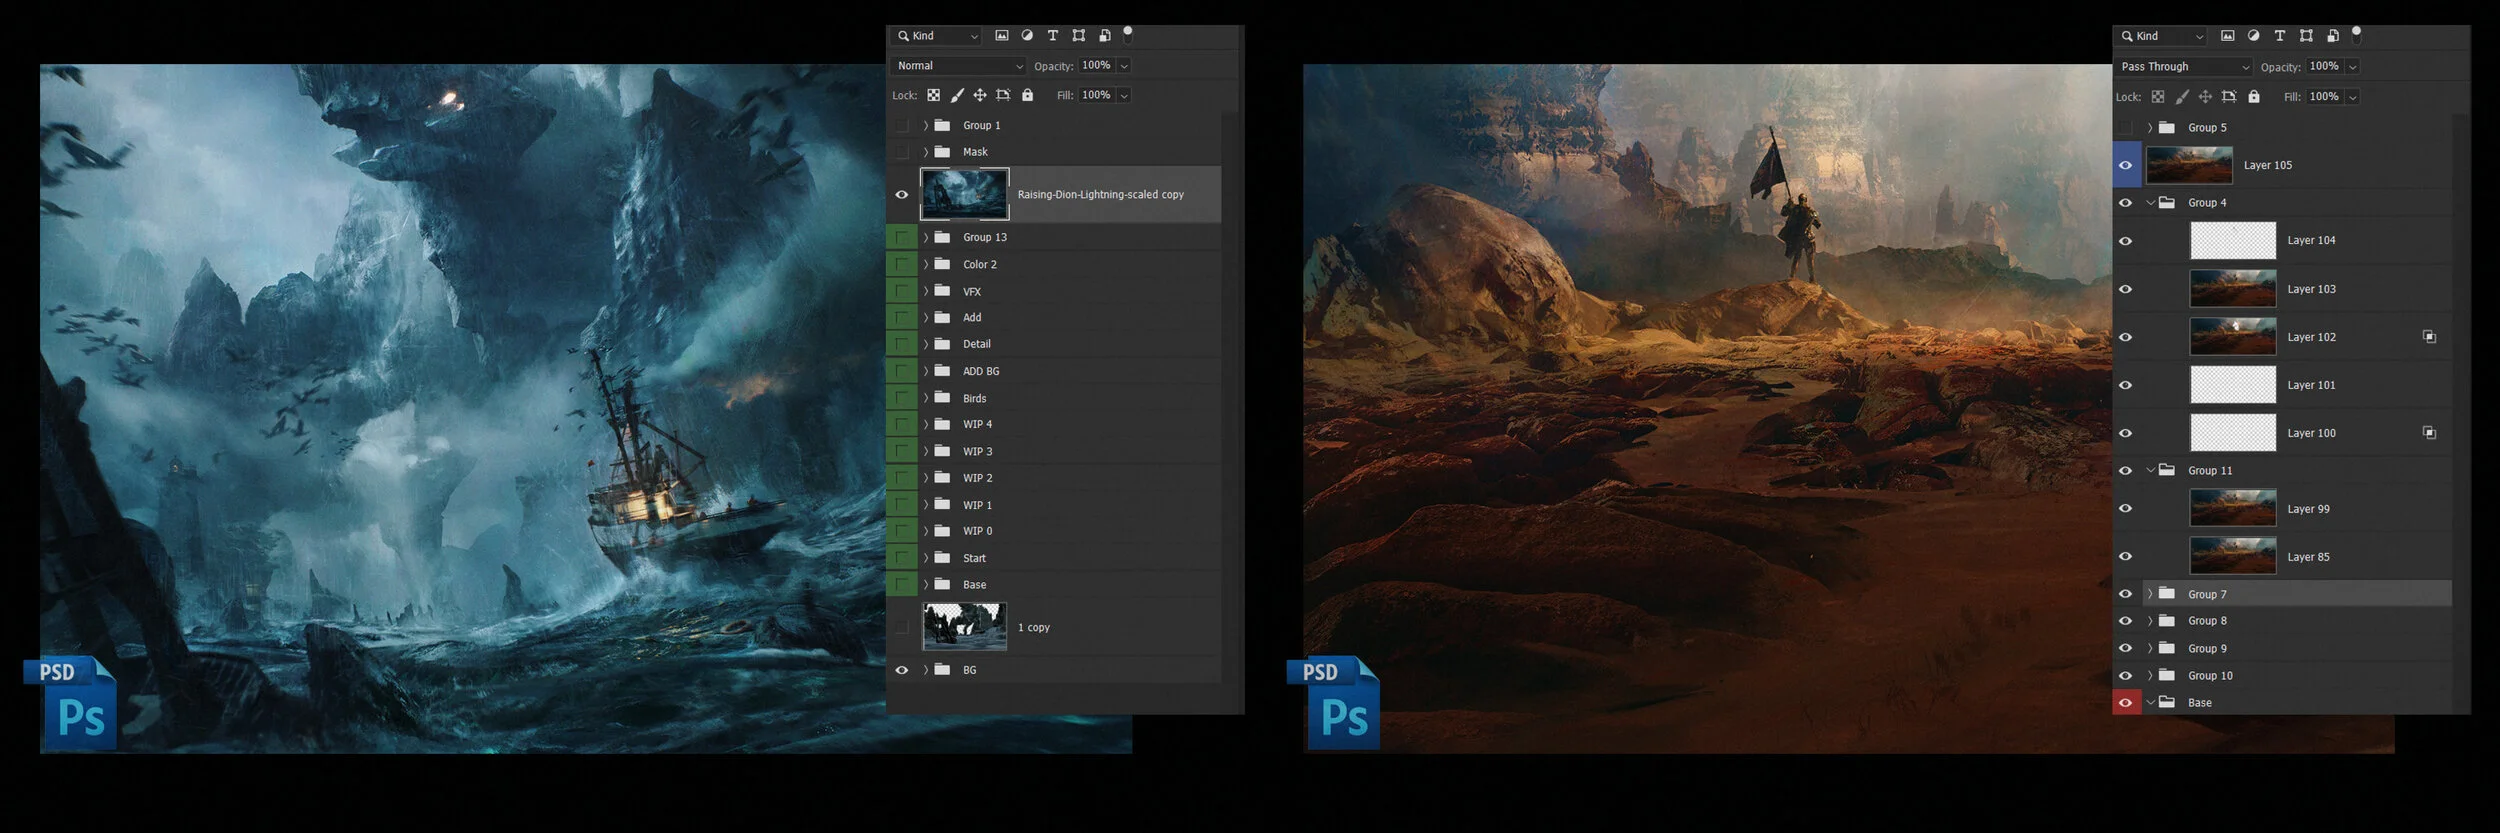Click Layer 103 thumbnail
The height and width of the screenshot is (833, 2500).
pyautogui.click(x=2233, y=289)
